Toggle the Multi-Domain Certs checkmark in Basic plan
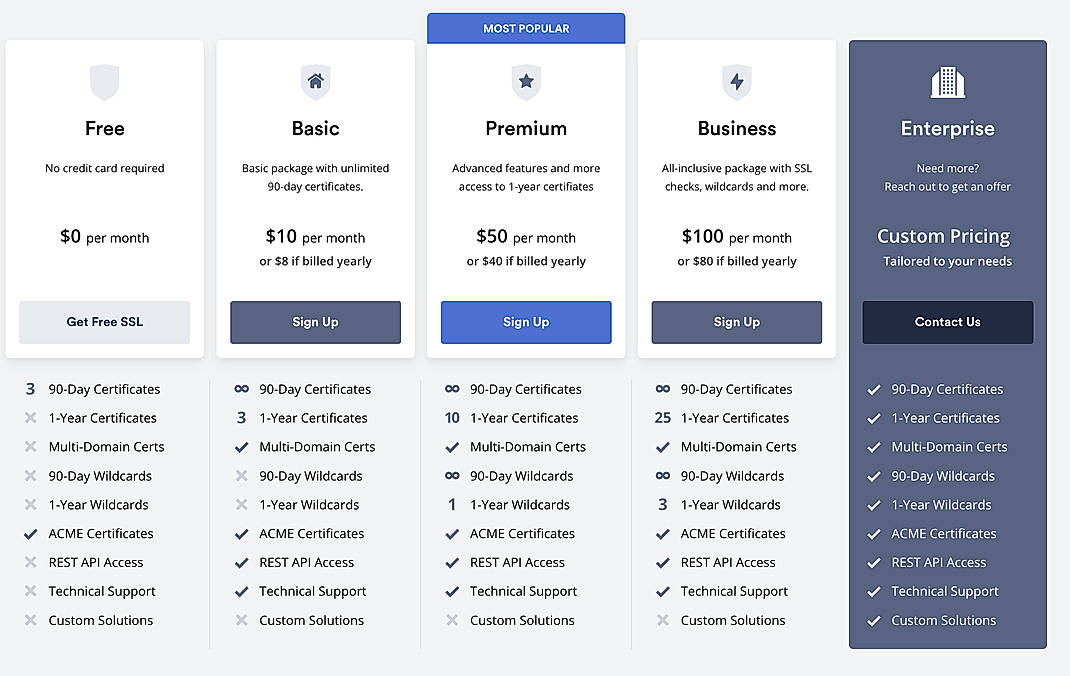1070x676 pixels. (x=241, y=447)
